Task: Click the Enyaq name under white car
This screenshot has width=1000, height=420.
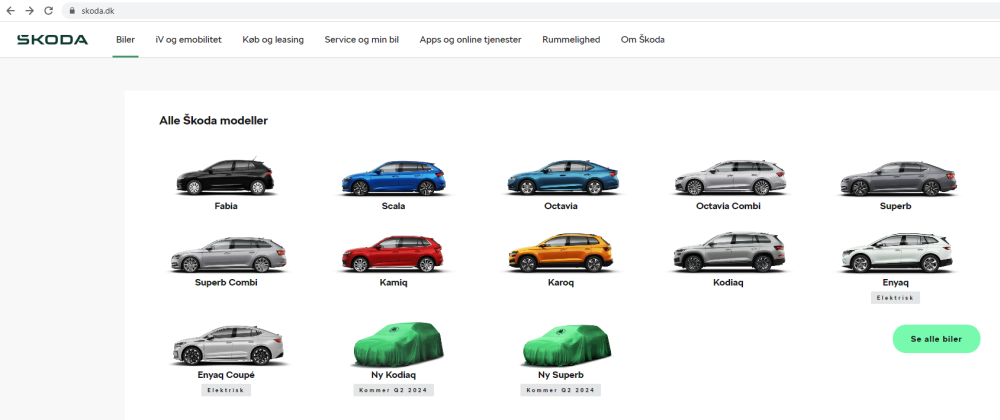Action: [x=895, y=282]
